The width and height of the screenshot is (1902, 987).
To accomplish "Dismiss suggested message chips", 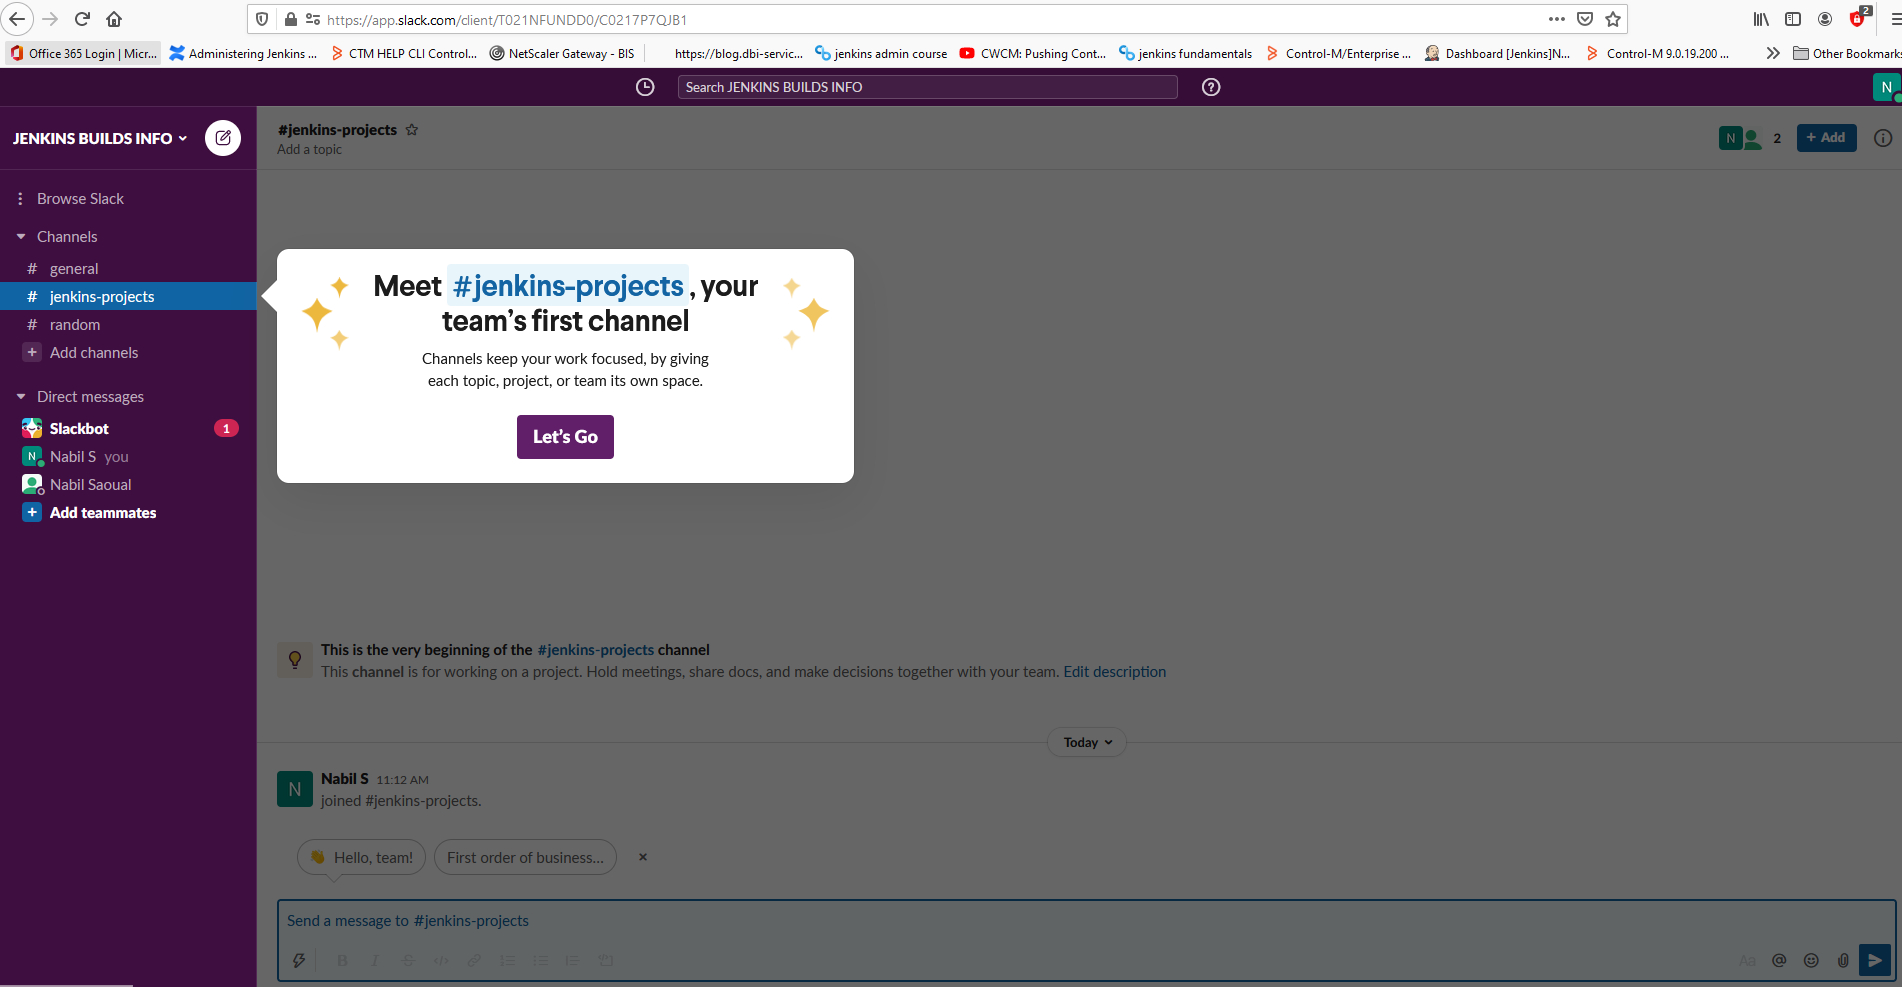I will point(643,857).
